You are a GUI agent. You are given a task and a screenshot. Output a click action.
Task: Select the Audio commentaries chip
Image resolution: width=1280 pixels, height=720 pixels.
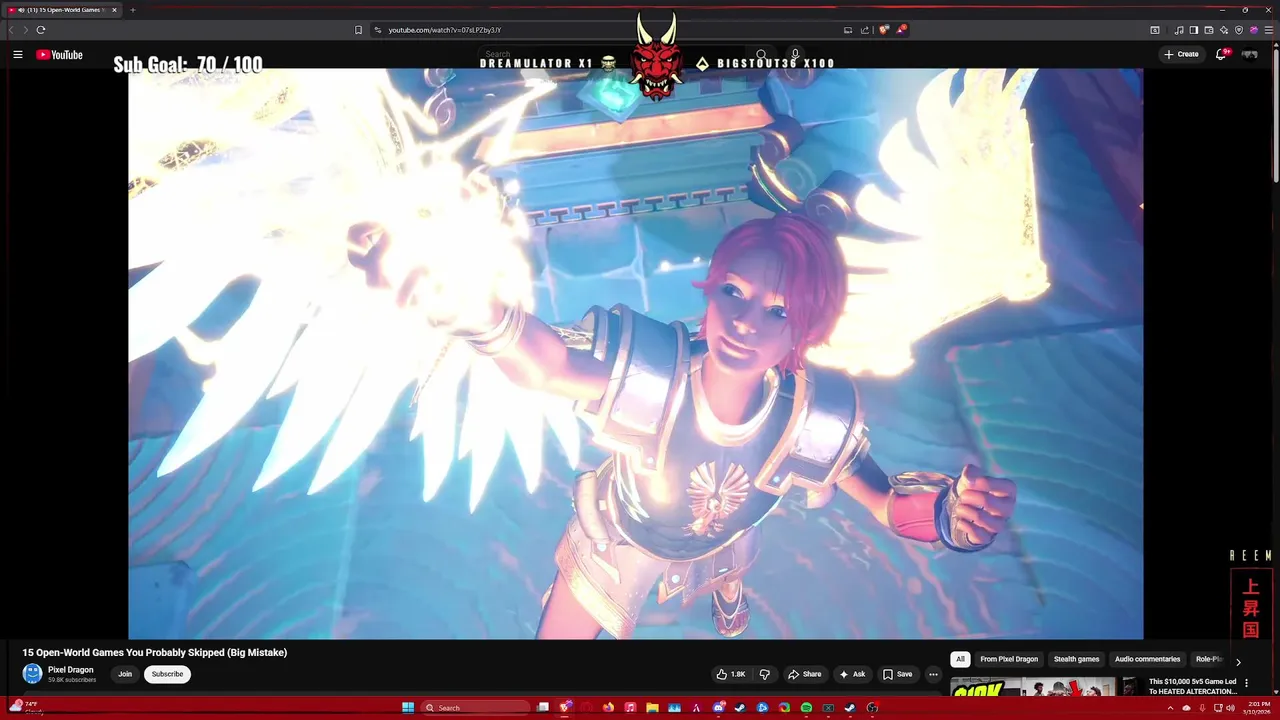(1147, 659)
